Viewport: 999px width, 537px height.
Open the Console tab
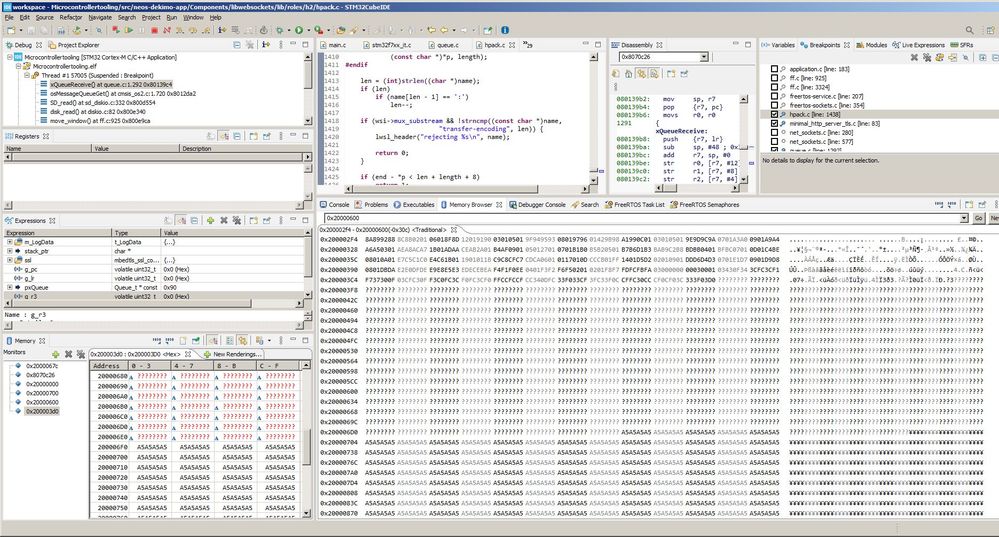click(x=334, y=204)
